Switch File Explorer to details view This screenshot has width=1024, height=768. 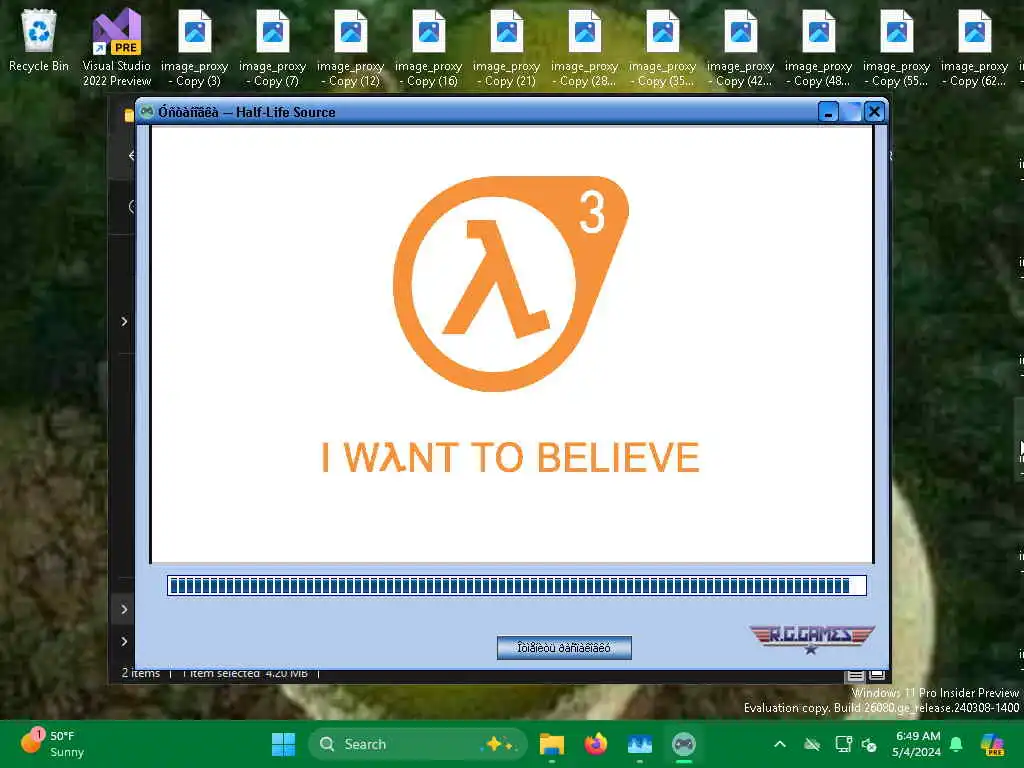point(856,675)
